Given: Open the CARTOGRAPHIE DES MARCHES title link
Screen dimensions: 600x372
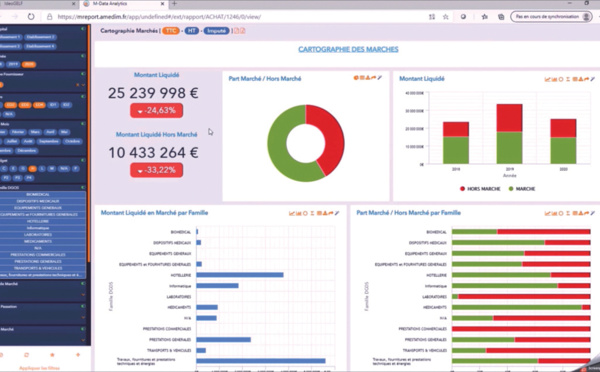Looking at the screenshot, I should tap(348, 49).
